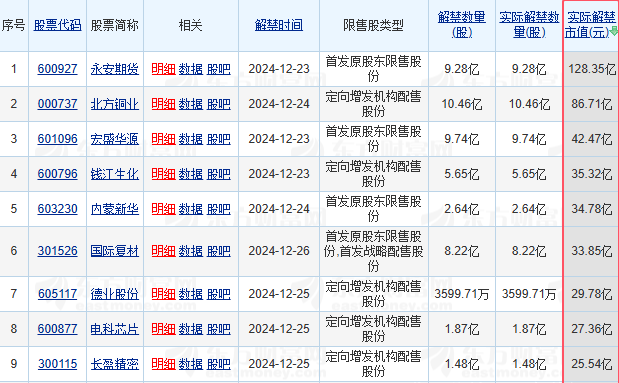Open 股吧 for 电科芯片 row
Screen dimensions: 619x383
pos(219,329)
